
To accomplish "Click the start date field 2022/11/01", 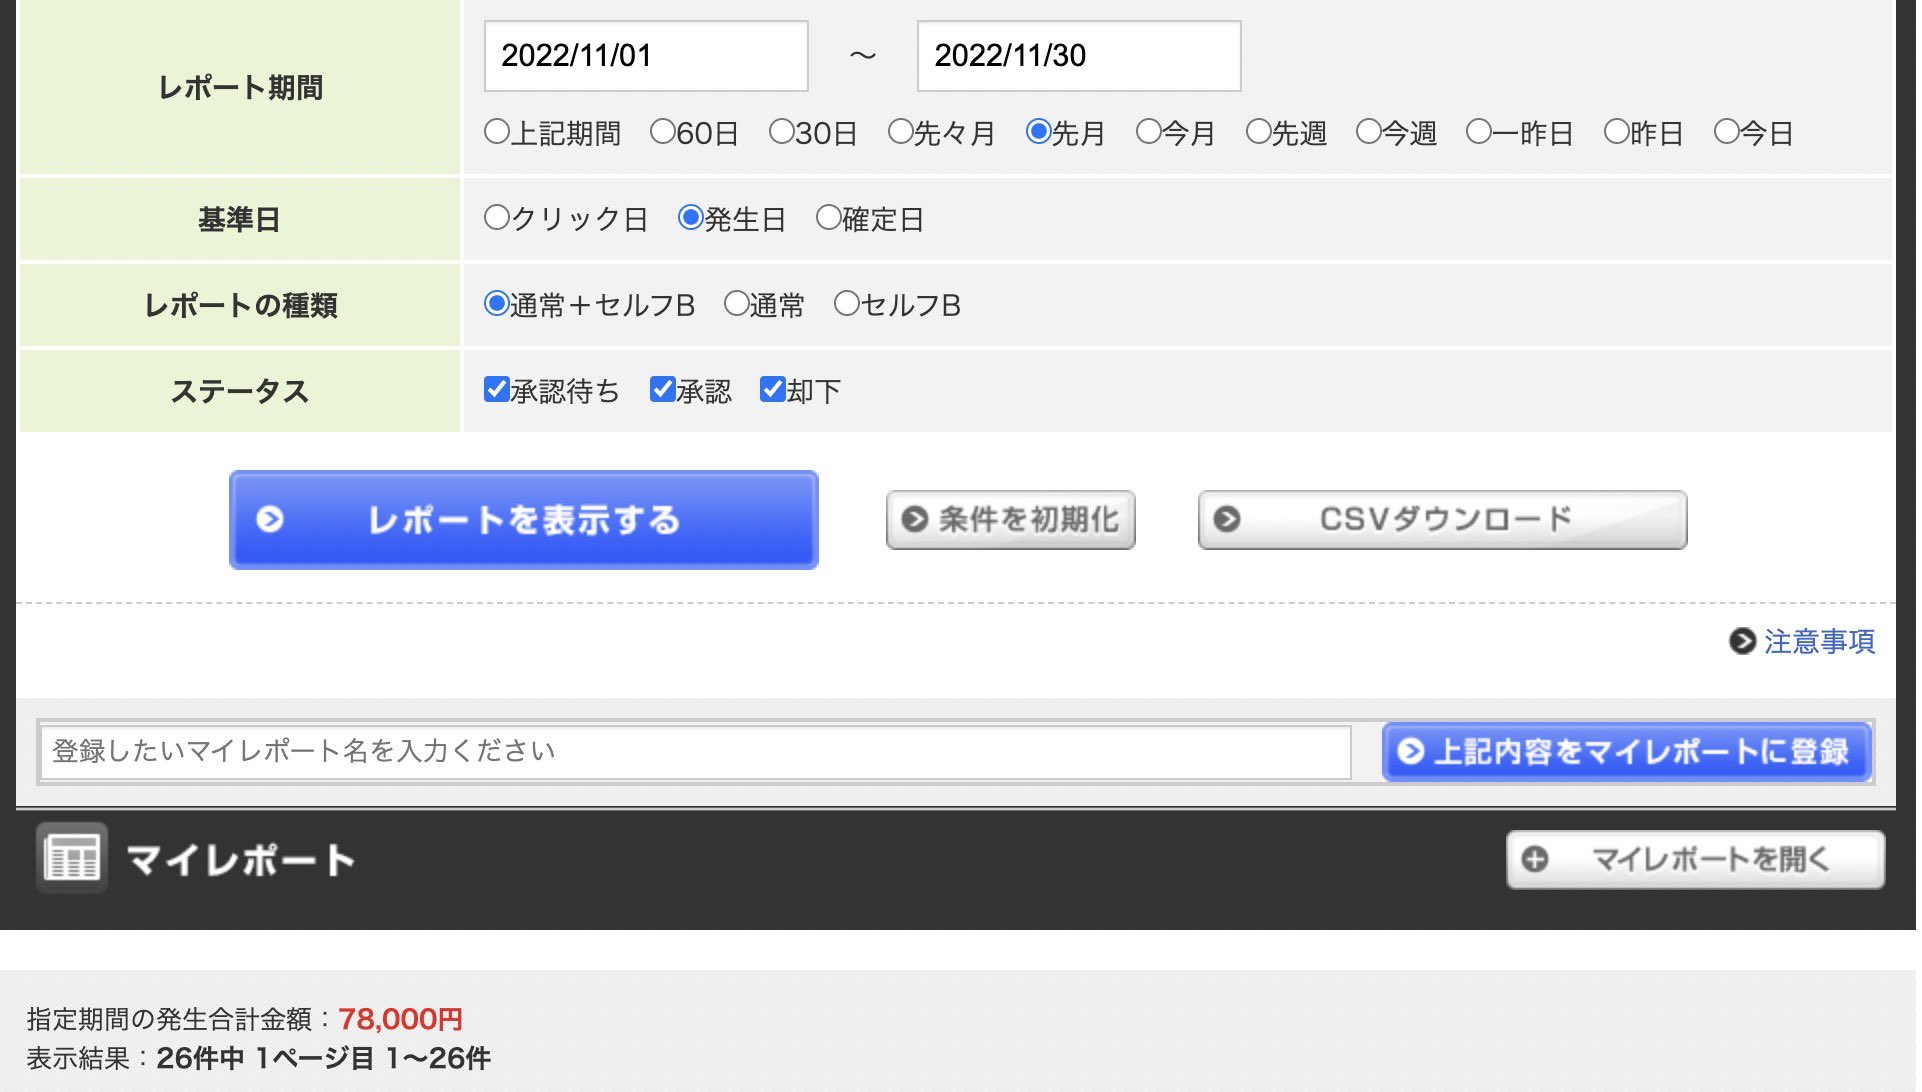I will click(645, 56).
